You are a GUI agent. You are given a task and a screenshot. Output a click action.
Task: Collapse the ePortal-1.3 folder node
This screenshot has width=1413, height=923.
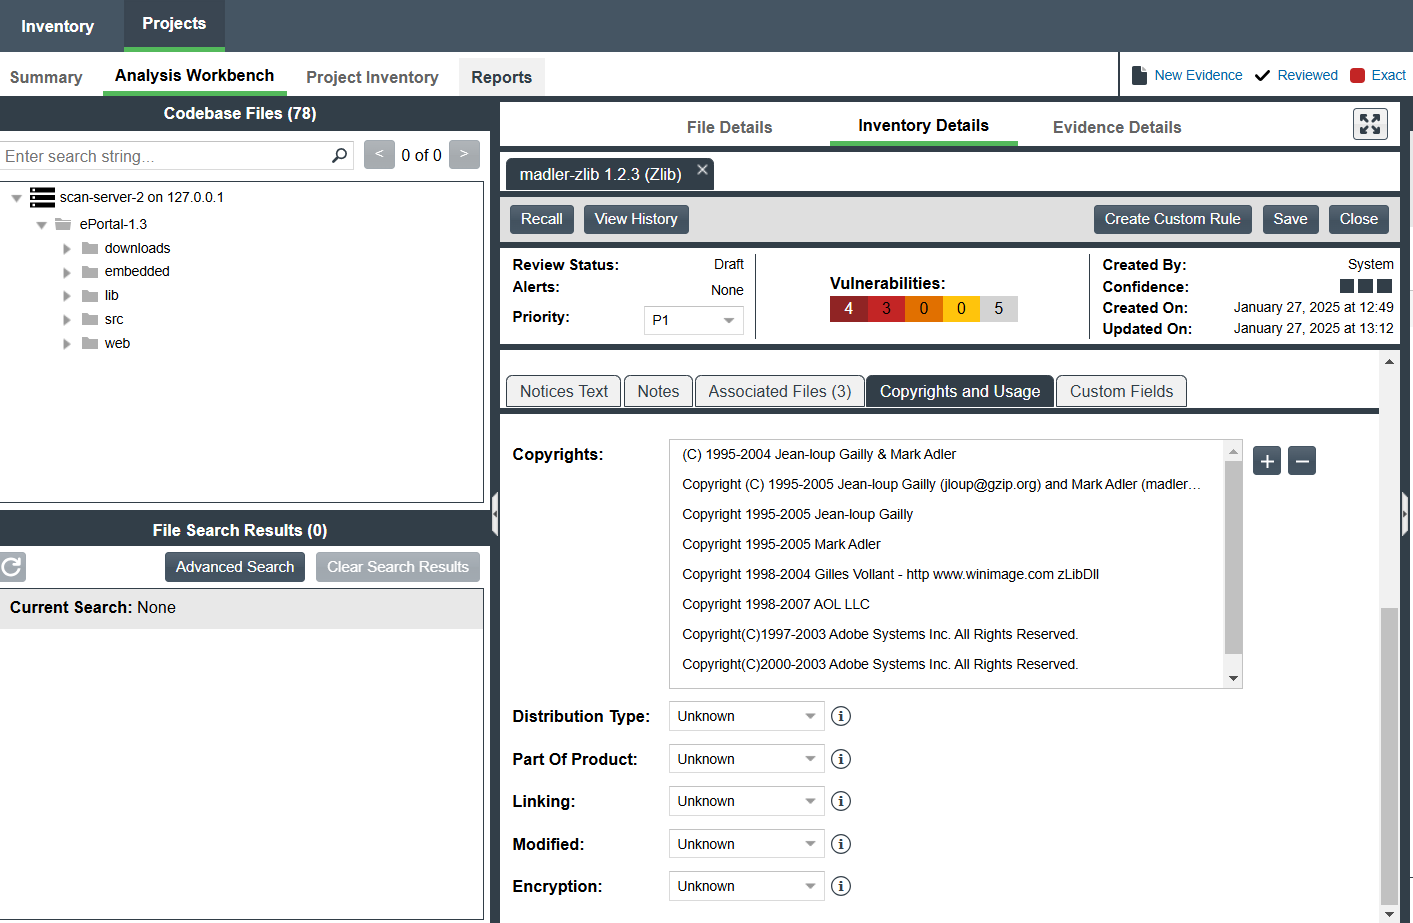[x=42, y=225]
